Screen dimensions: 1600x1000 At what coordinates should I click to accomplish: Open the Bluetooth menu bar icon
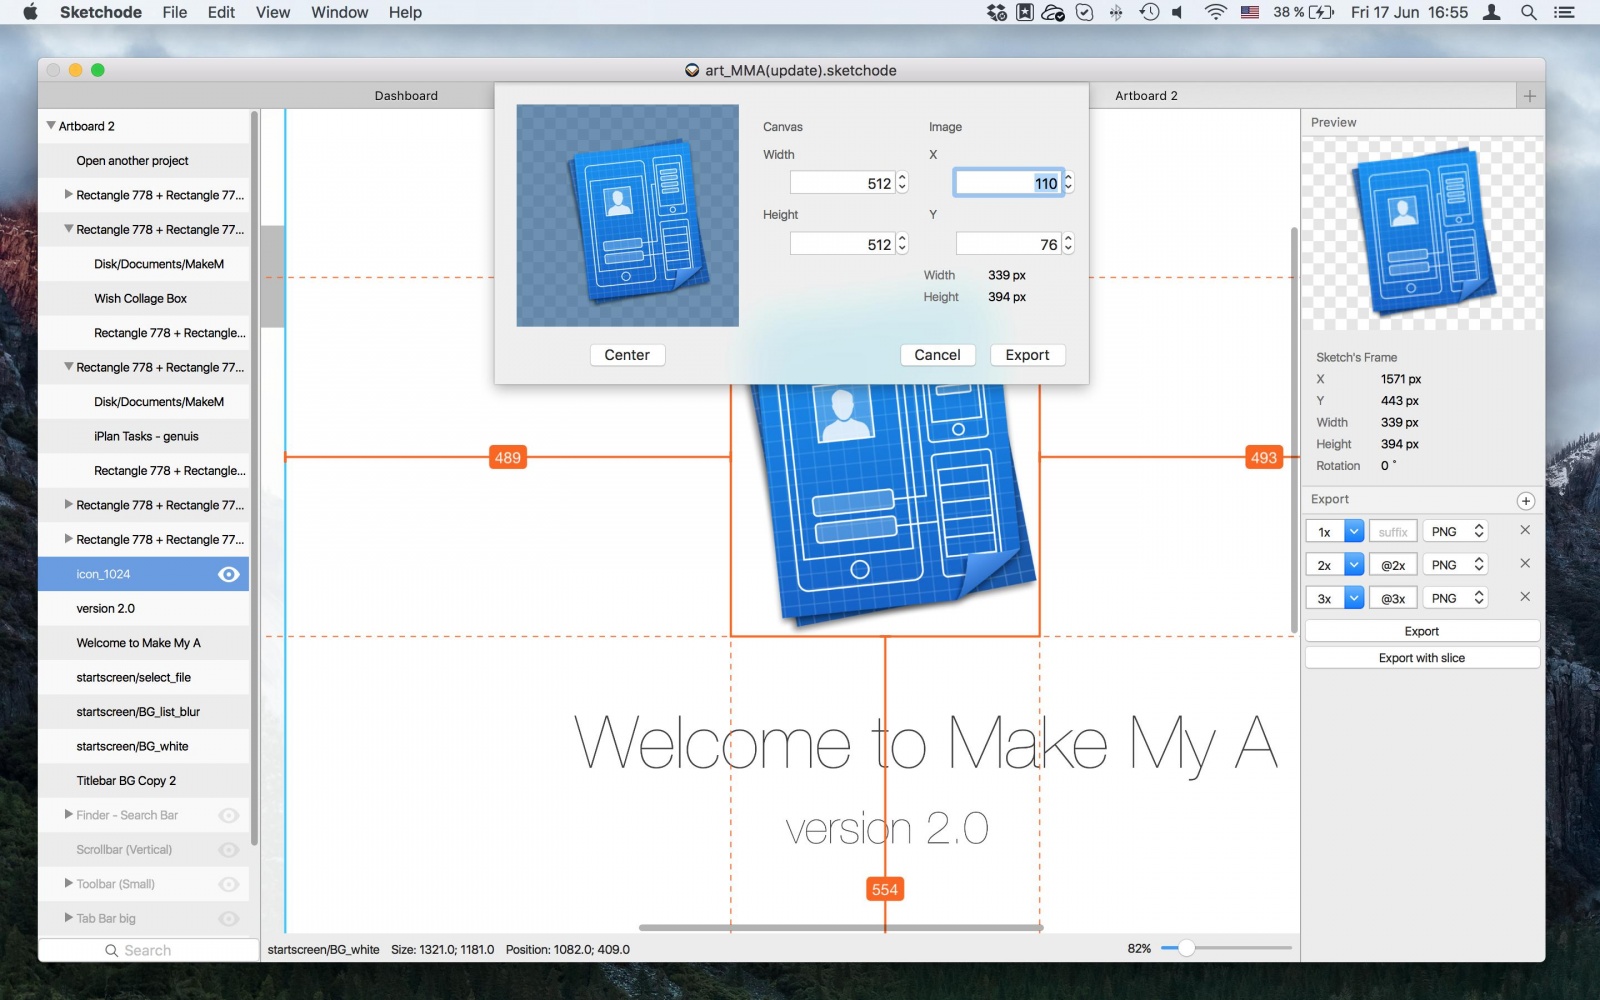click(x=1116, y=12)
